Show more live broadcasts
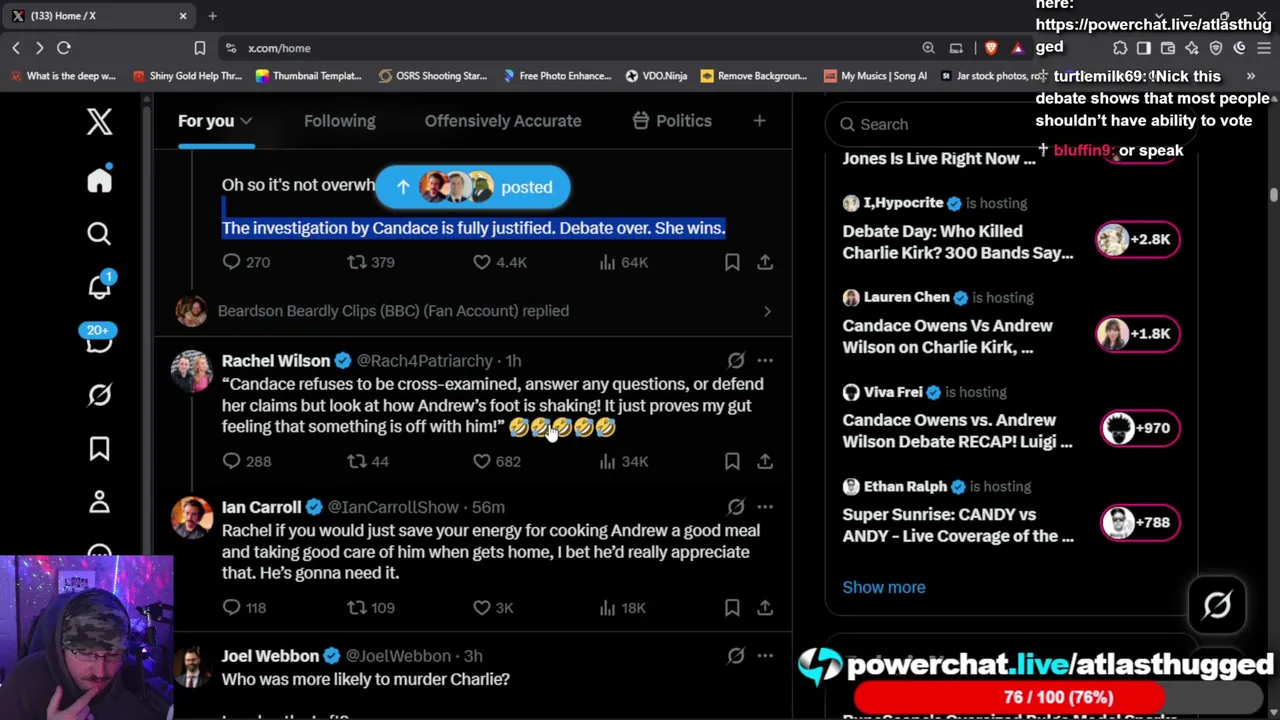This screenshot has height=720, width=1280. point(884,587)
